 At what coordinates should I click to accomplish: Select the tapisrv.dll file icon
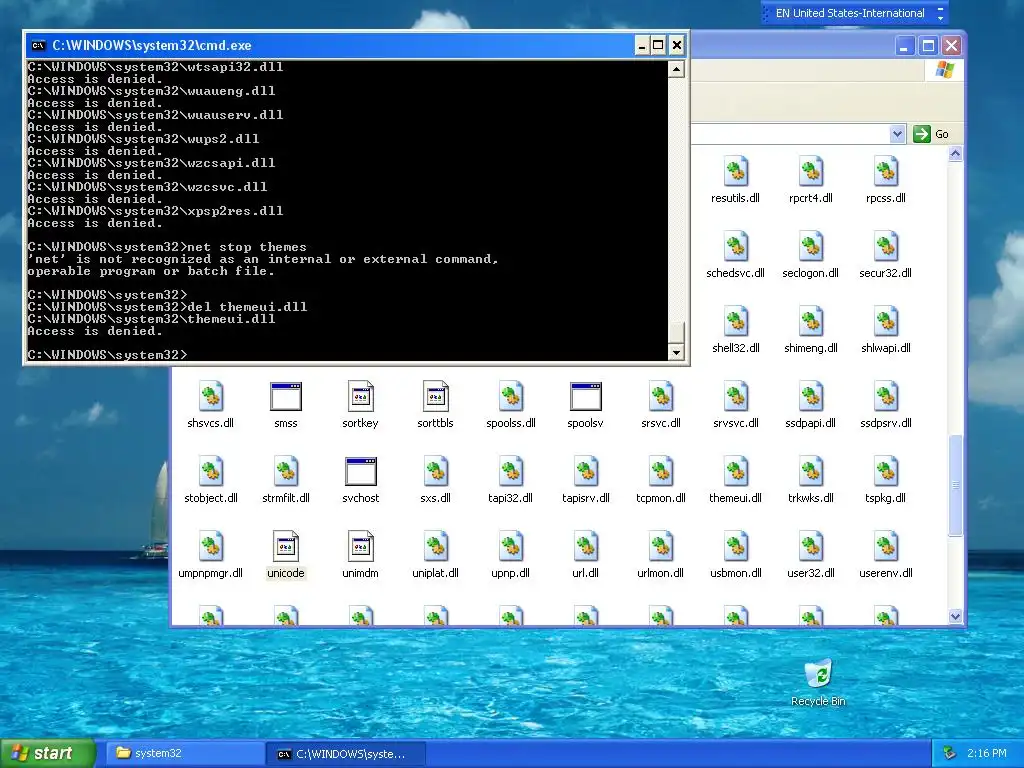coord(586,472)
